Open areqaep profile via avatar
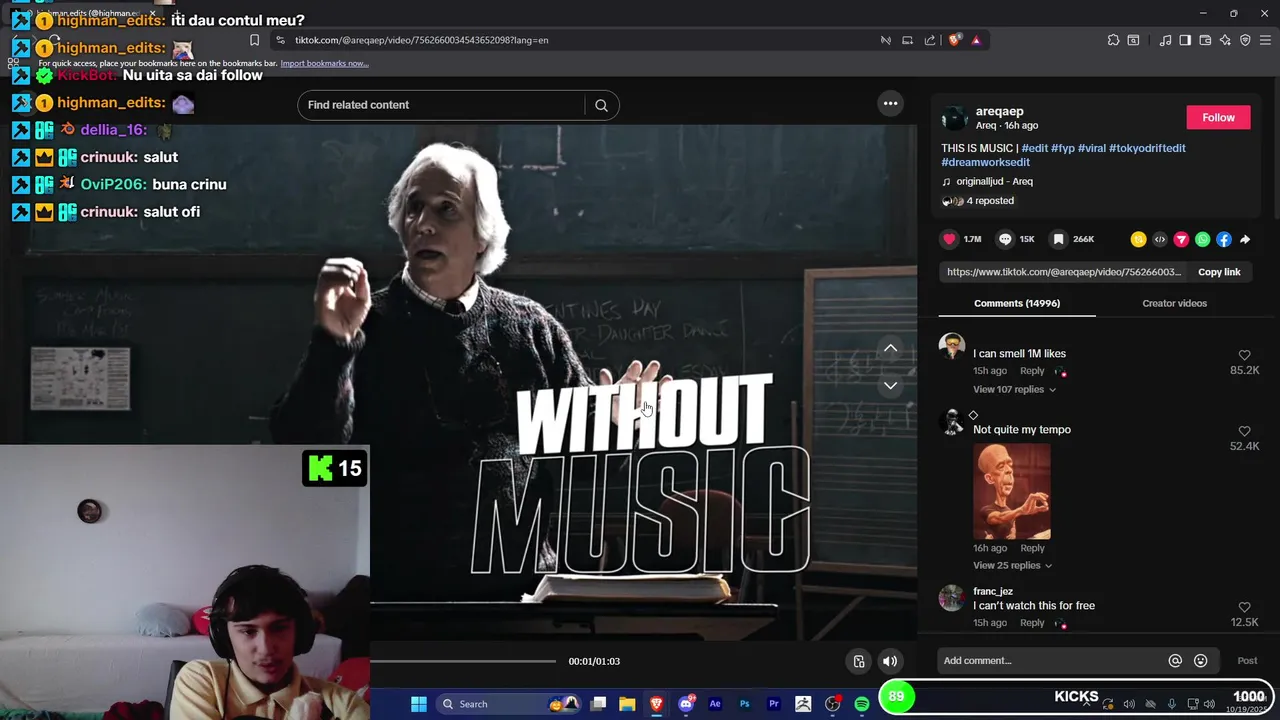This screenshot has width=1280, height=720. pos(954,118)
